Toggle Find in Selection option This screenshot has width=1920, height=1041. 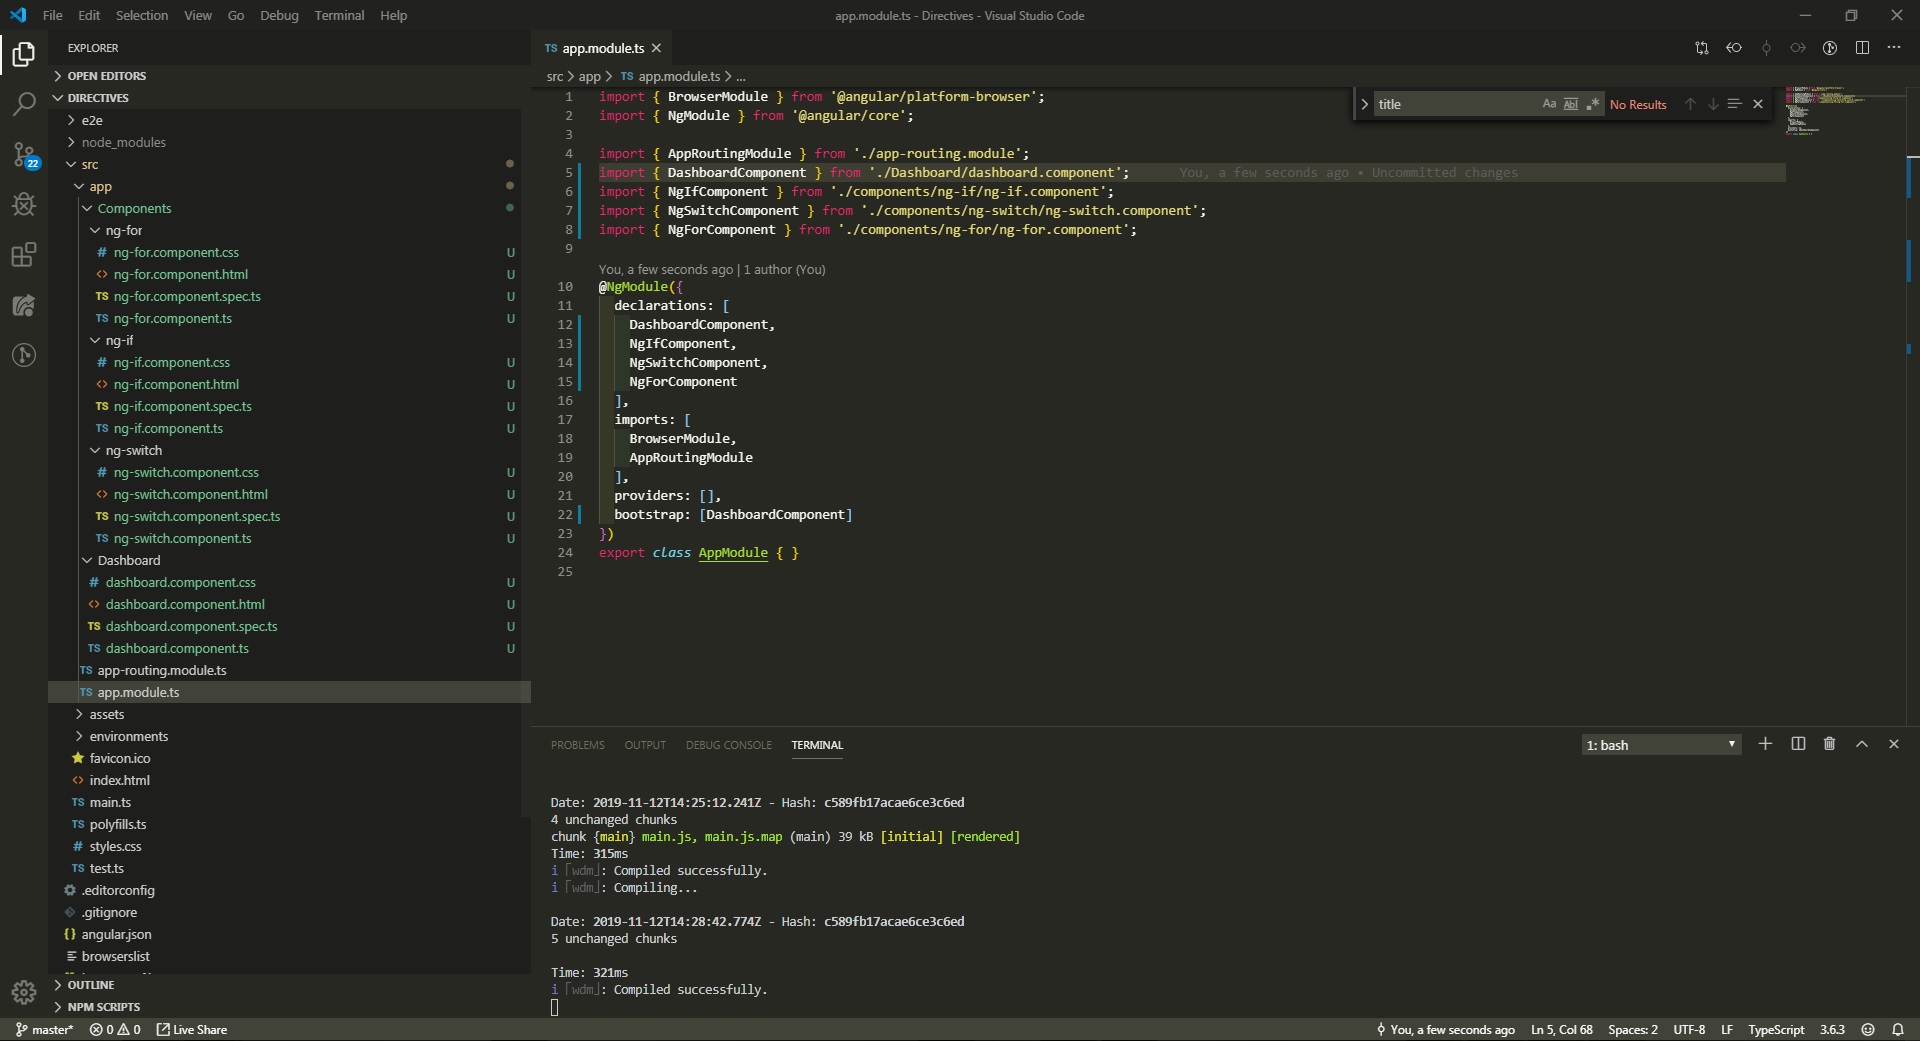pos(1735,104)
